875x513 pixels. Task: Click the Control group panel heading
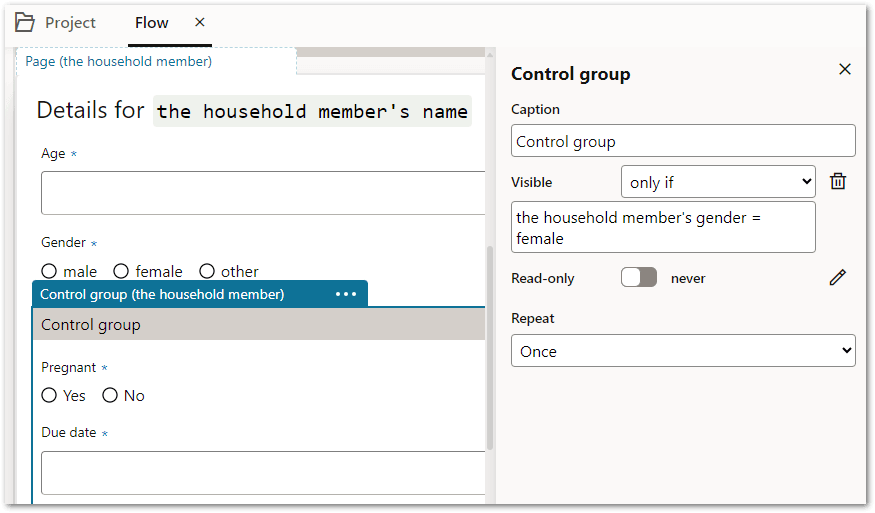(571, 74)
